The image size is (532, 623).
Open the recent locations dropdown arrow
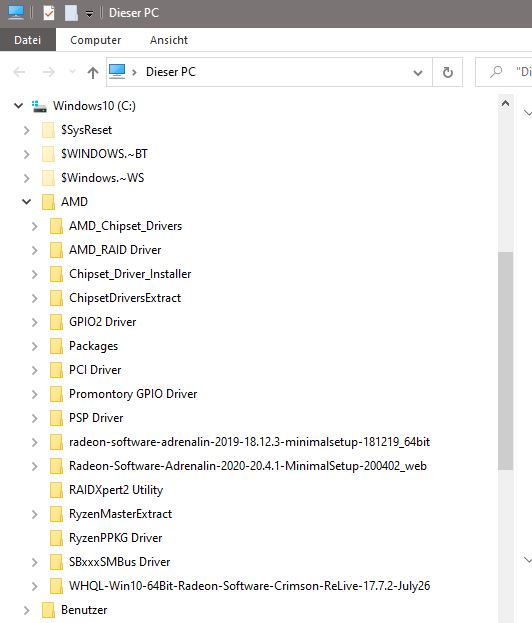pyautogui.click(x=72, y=72)
